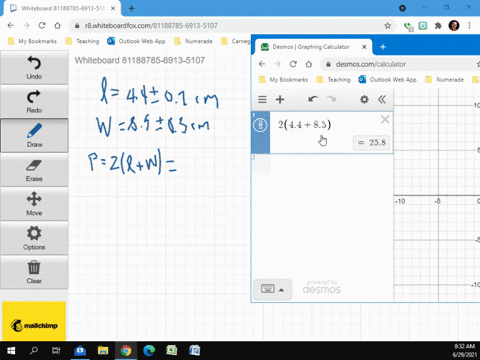Click the Redo tool in the whiteboard sidebar

point(34,102)
